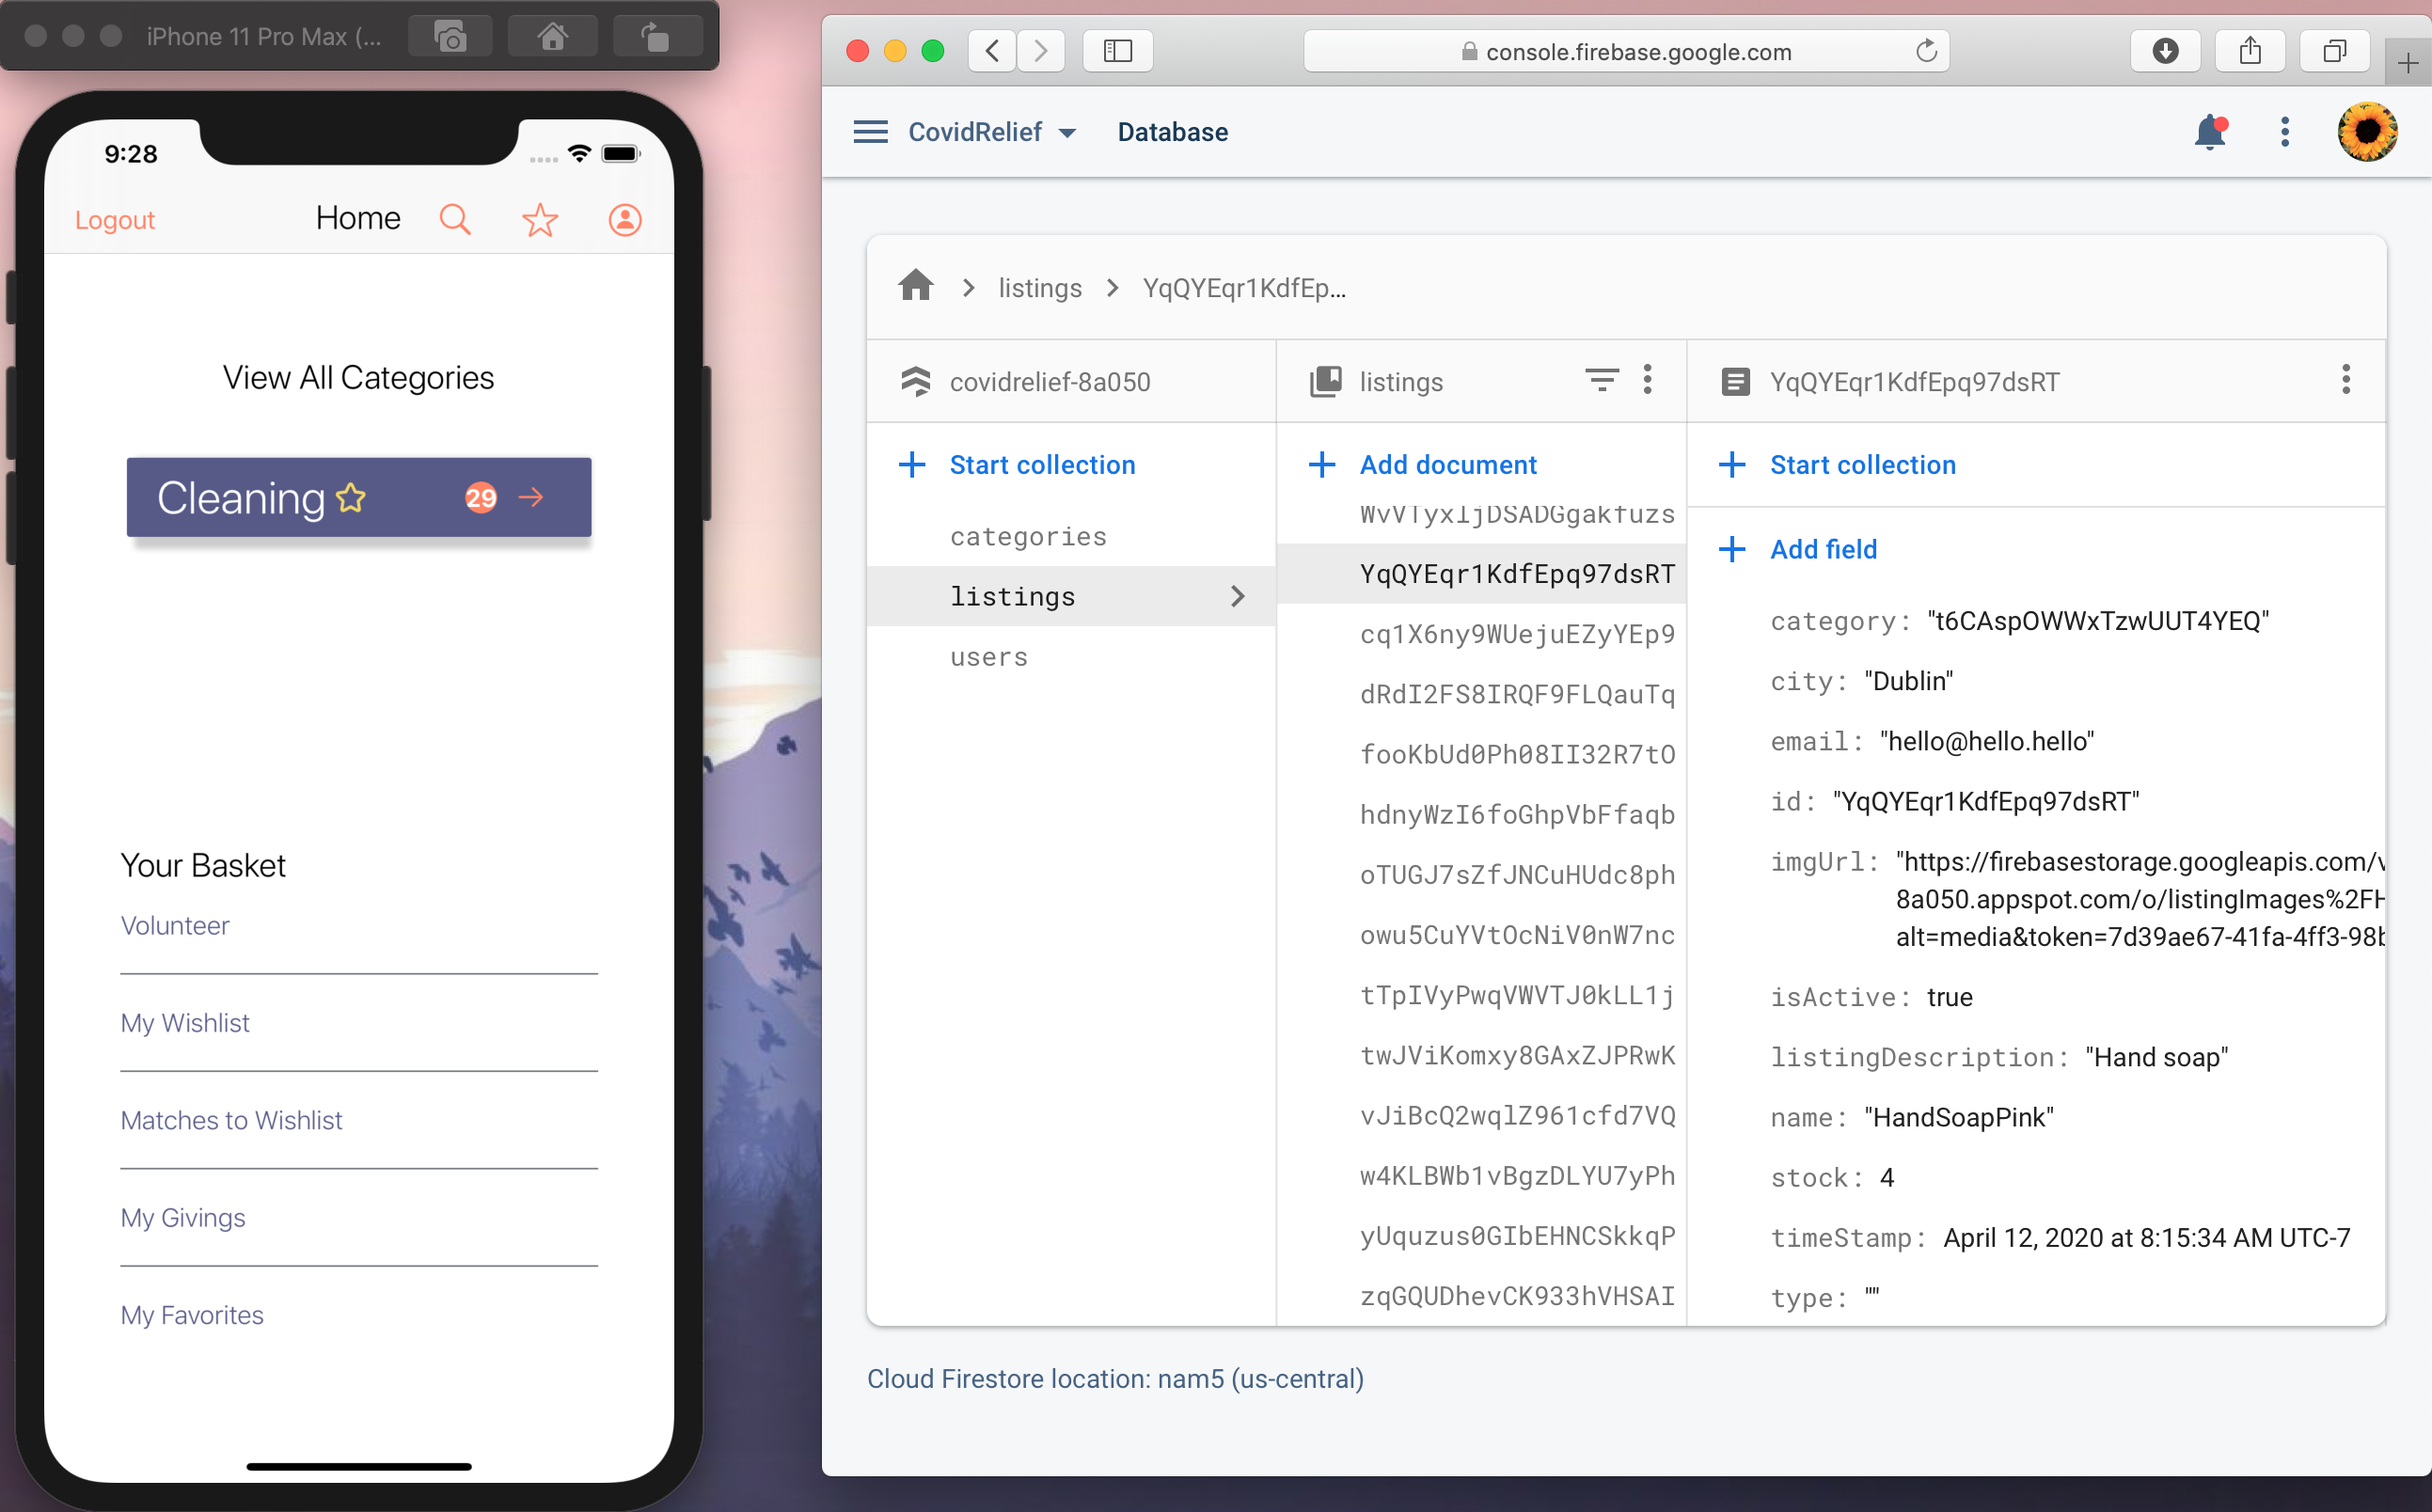Tap the yellow star on Cleaning card
Screen dimensions: 2432x1512
pos(351,497)
